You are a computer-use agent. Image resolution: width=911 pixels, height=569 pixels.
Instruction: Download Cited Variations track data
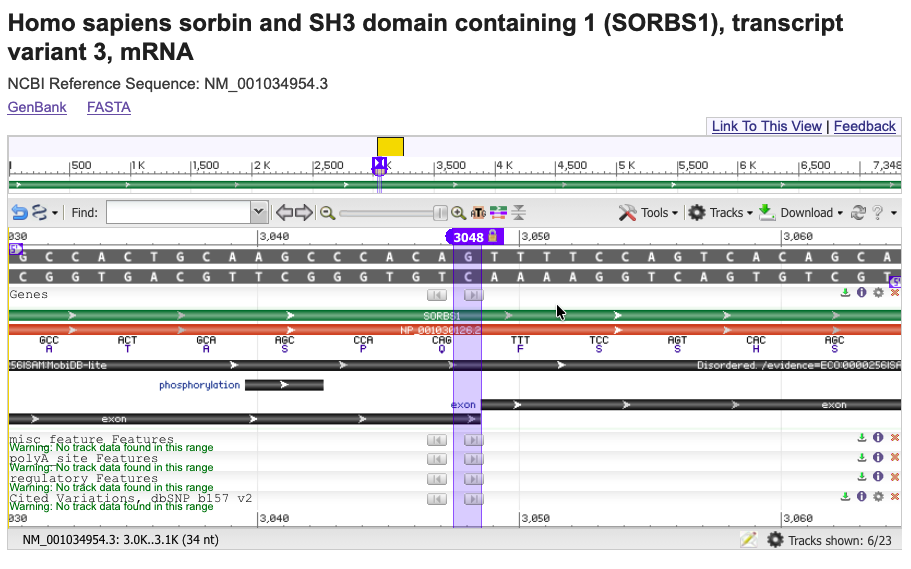pos(845,496)
